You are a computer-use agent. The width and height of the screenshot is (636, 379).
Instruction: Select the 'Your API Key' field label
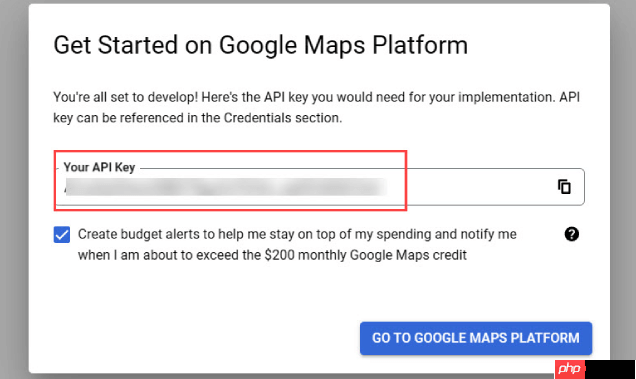pyautogui.click(x=99, y=167)
